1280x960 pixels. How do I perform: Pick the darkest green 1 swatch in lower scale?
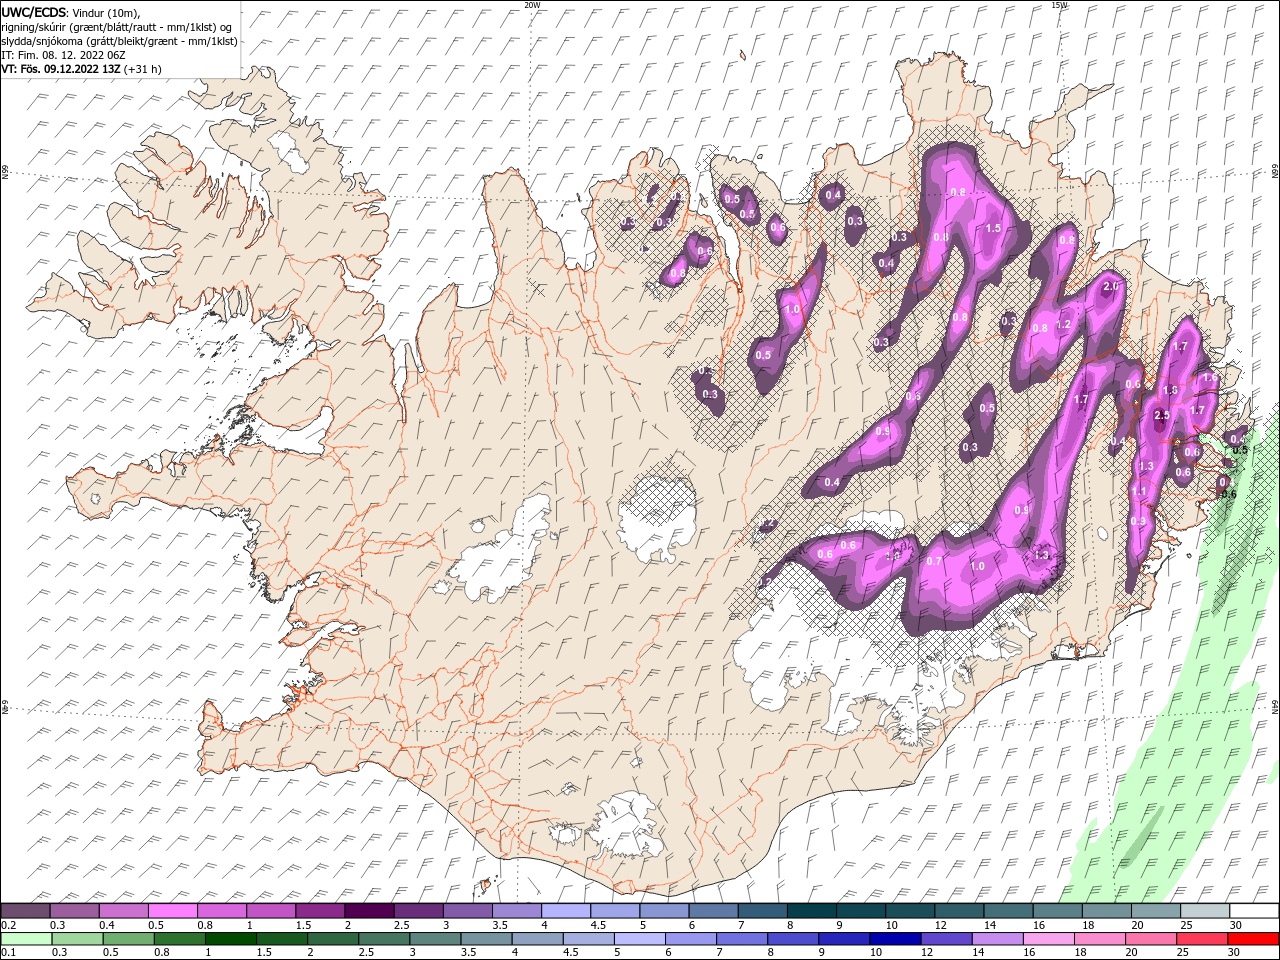[230, 939]
